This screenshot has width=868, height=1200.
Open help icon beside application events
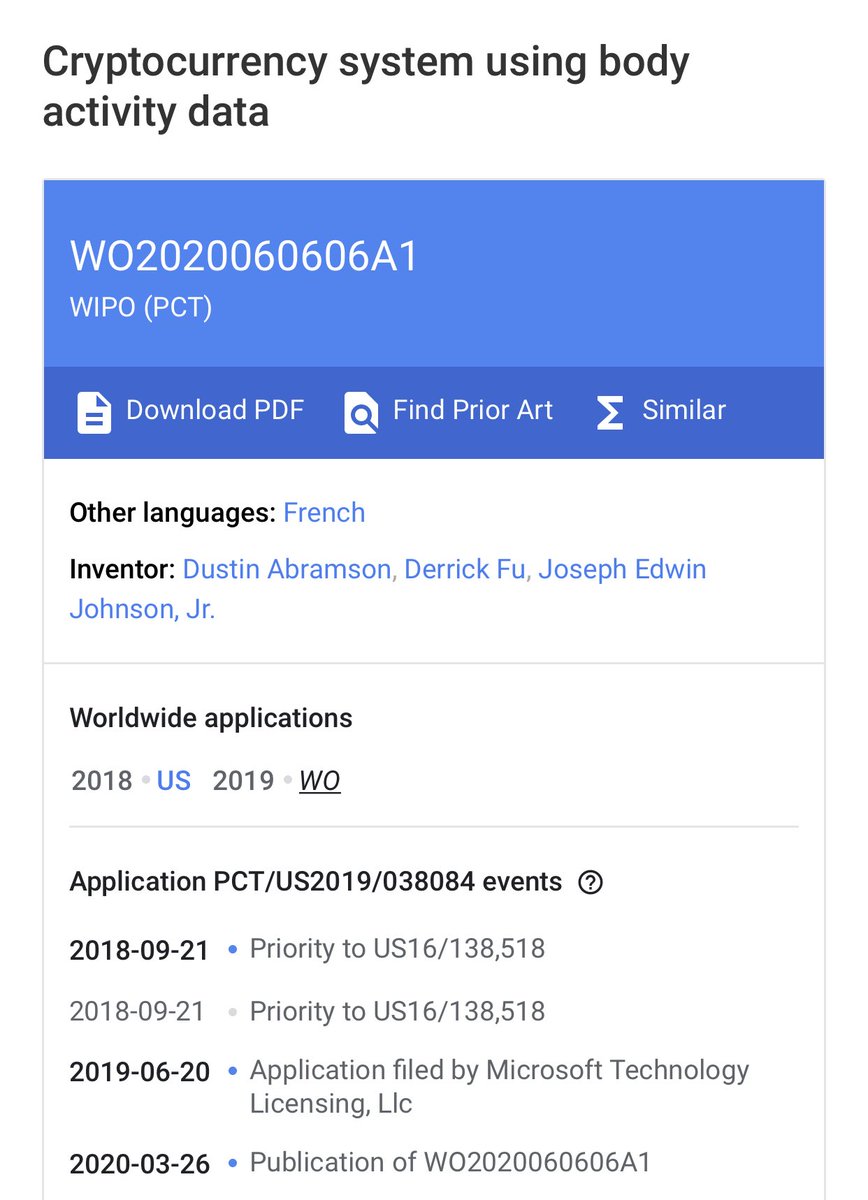[x=591, y=882]
